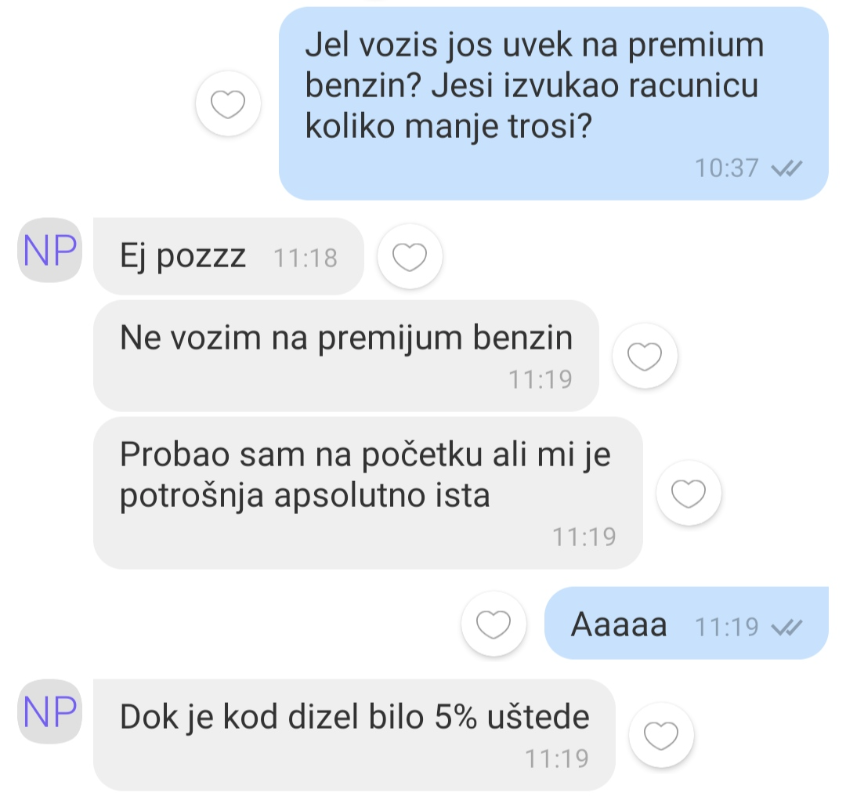The height and width of the screenshot is (800, 846).
Task: Tap the 11:19 timestamp on dizel message
Action: point(557,759)
